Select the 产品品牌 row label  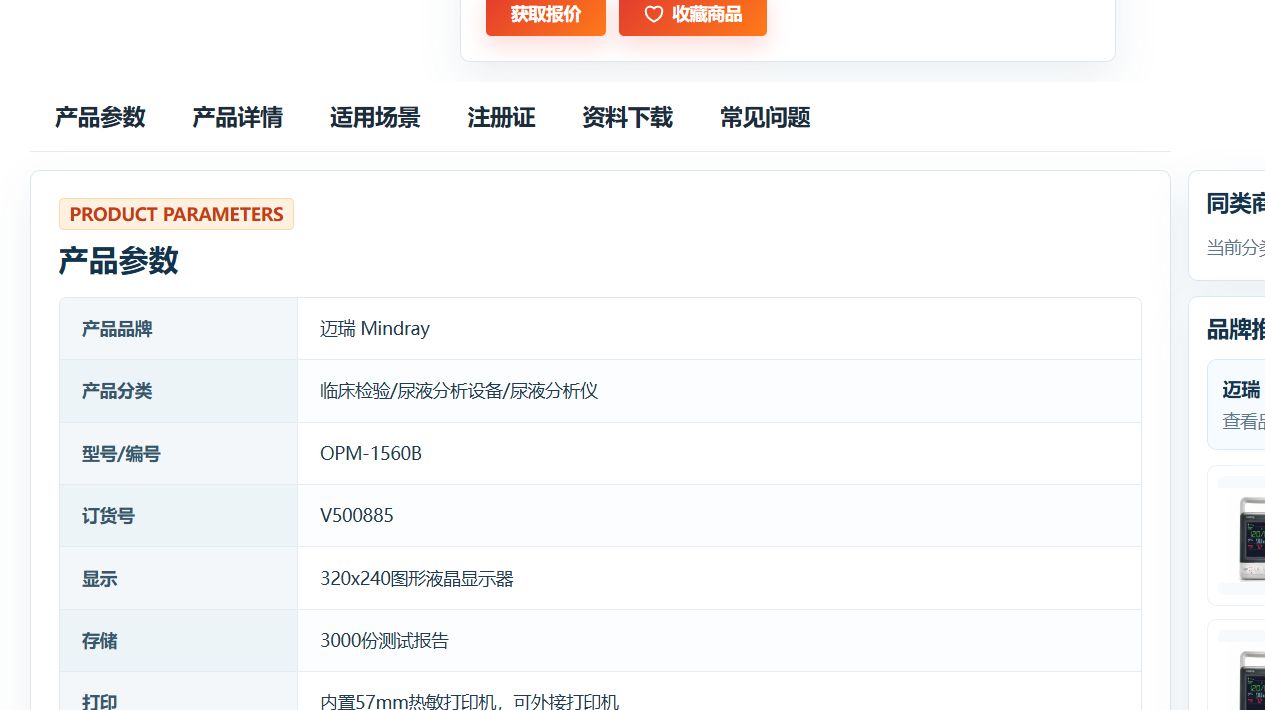(117, 329)
